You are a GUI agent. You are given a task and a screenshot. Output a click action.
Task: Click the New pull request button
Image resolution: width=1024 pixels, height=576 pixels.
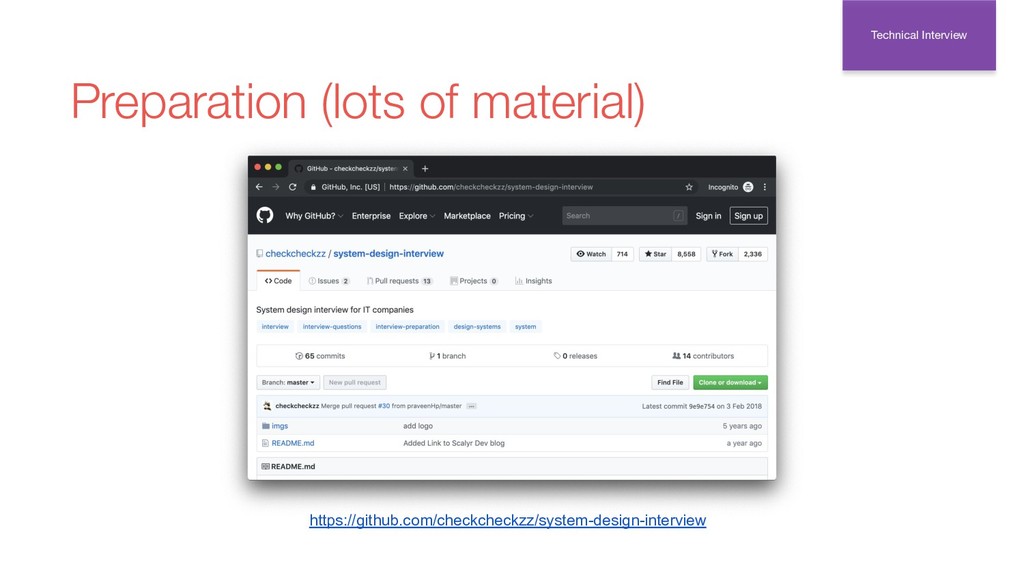pyautogui.click(x=355, y=383)
